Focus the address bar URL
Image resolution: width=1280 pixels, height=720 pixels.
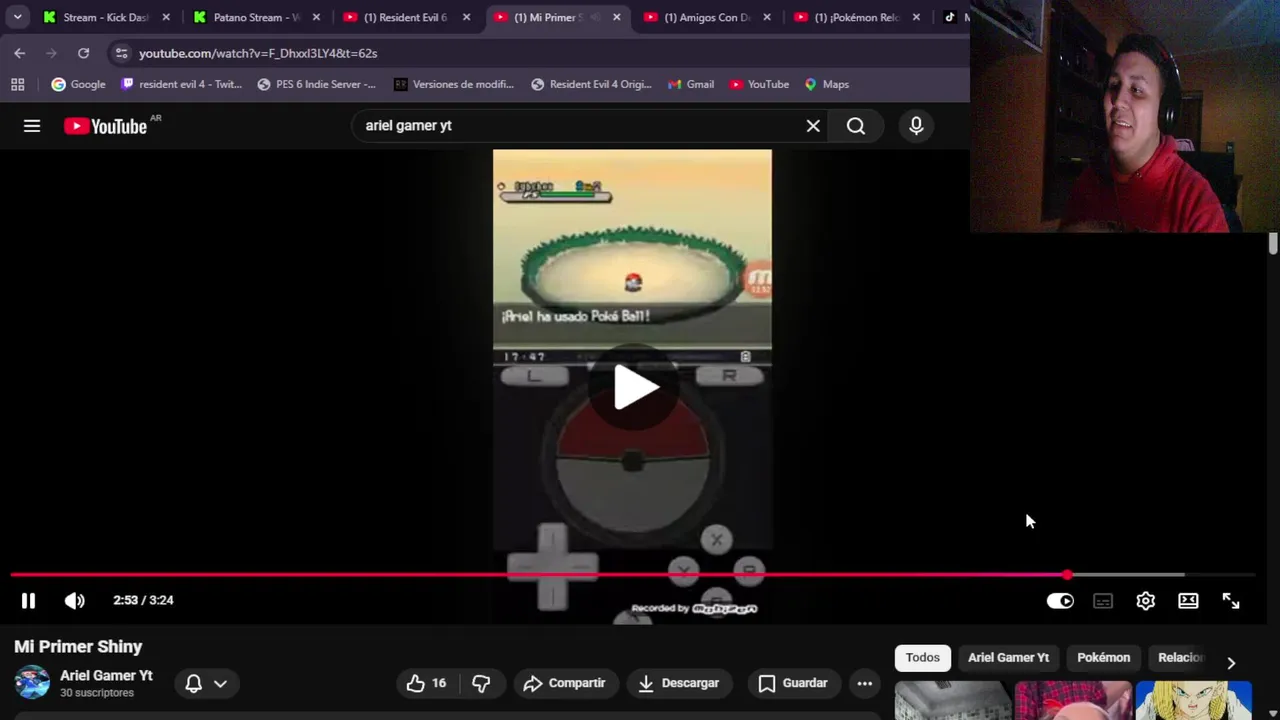pyautogui.click(x=258, y=53)
